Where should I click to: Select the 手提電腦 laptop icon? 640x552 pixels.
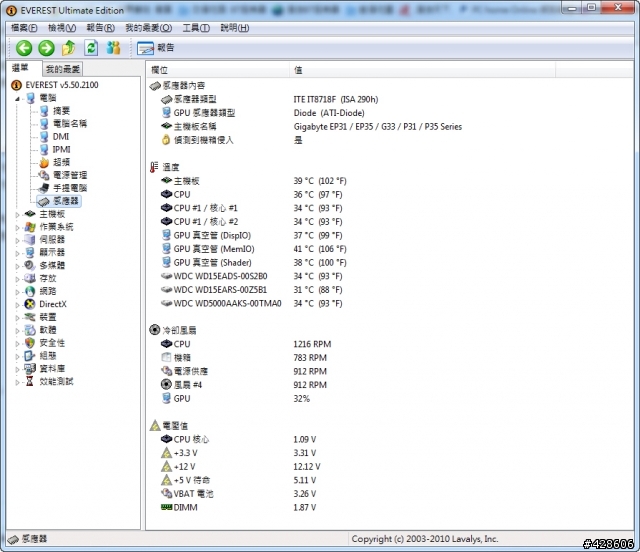44,188
